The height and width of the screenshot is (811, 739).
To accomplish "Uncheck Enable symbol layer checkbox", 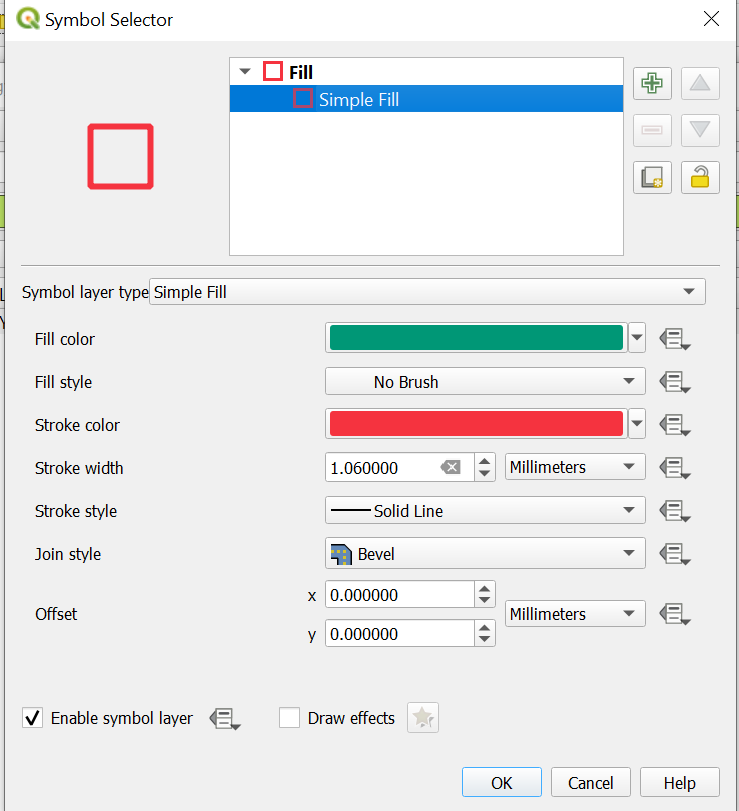I will point(33,718).
